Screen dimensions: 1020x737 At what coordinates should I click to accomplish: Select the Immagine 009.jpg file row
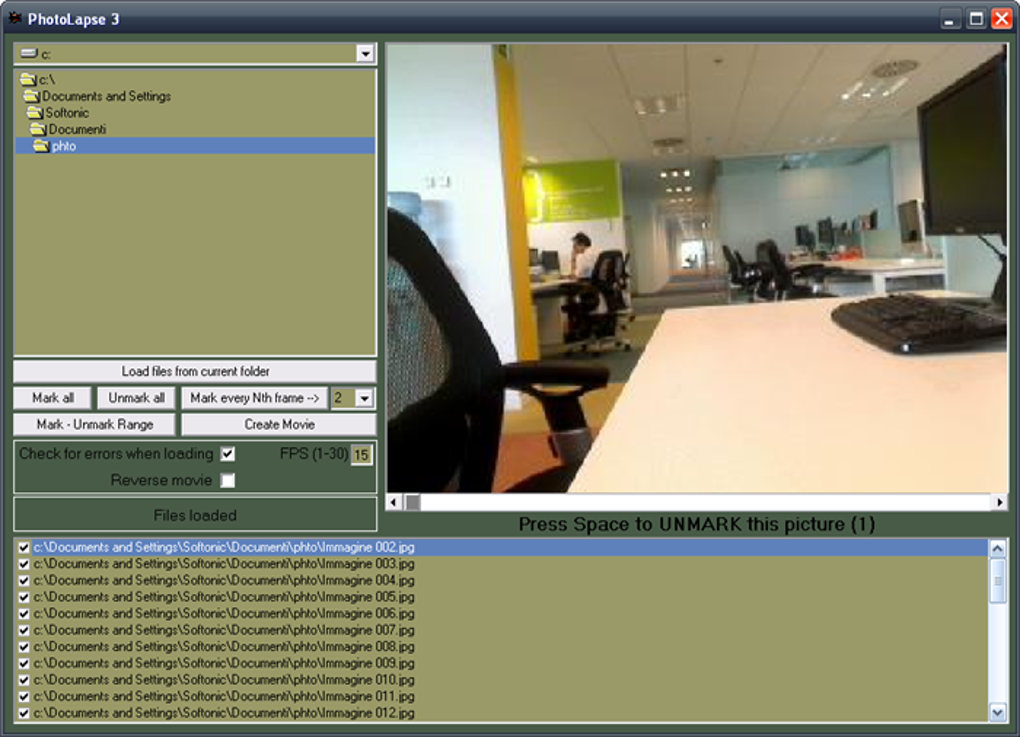point(502,663)
